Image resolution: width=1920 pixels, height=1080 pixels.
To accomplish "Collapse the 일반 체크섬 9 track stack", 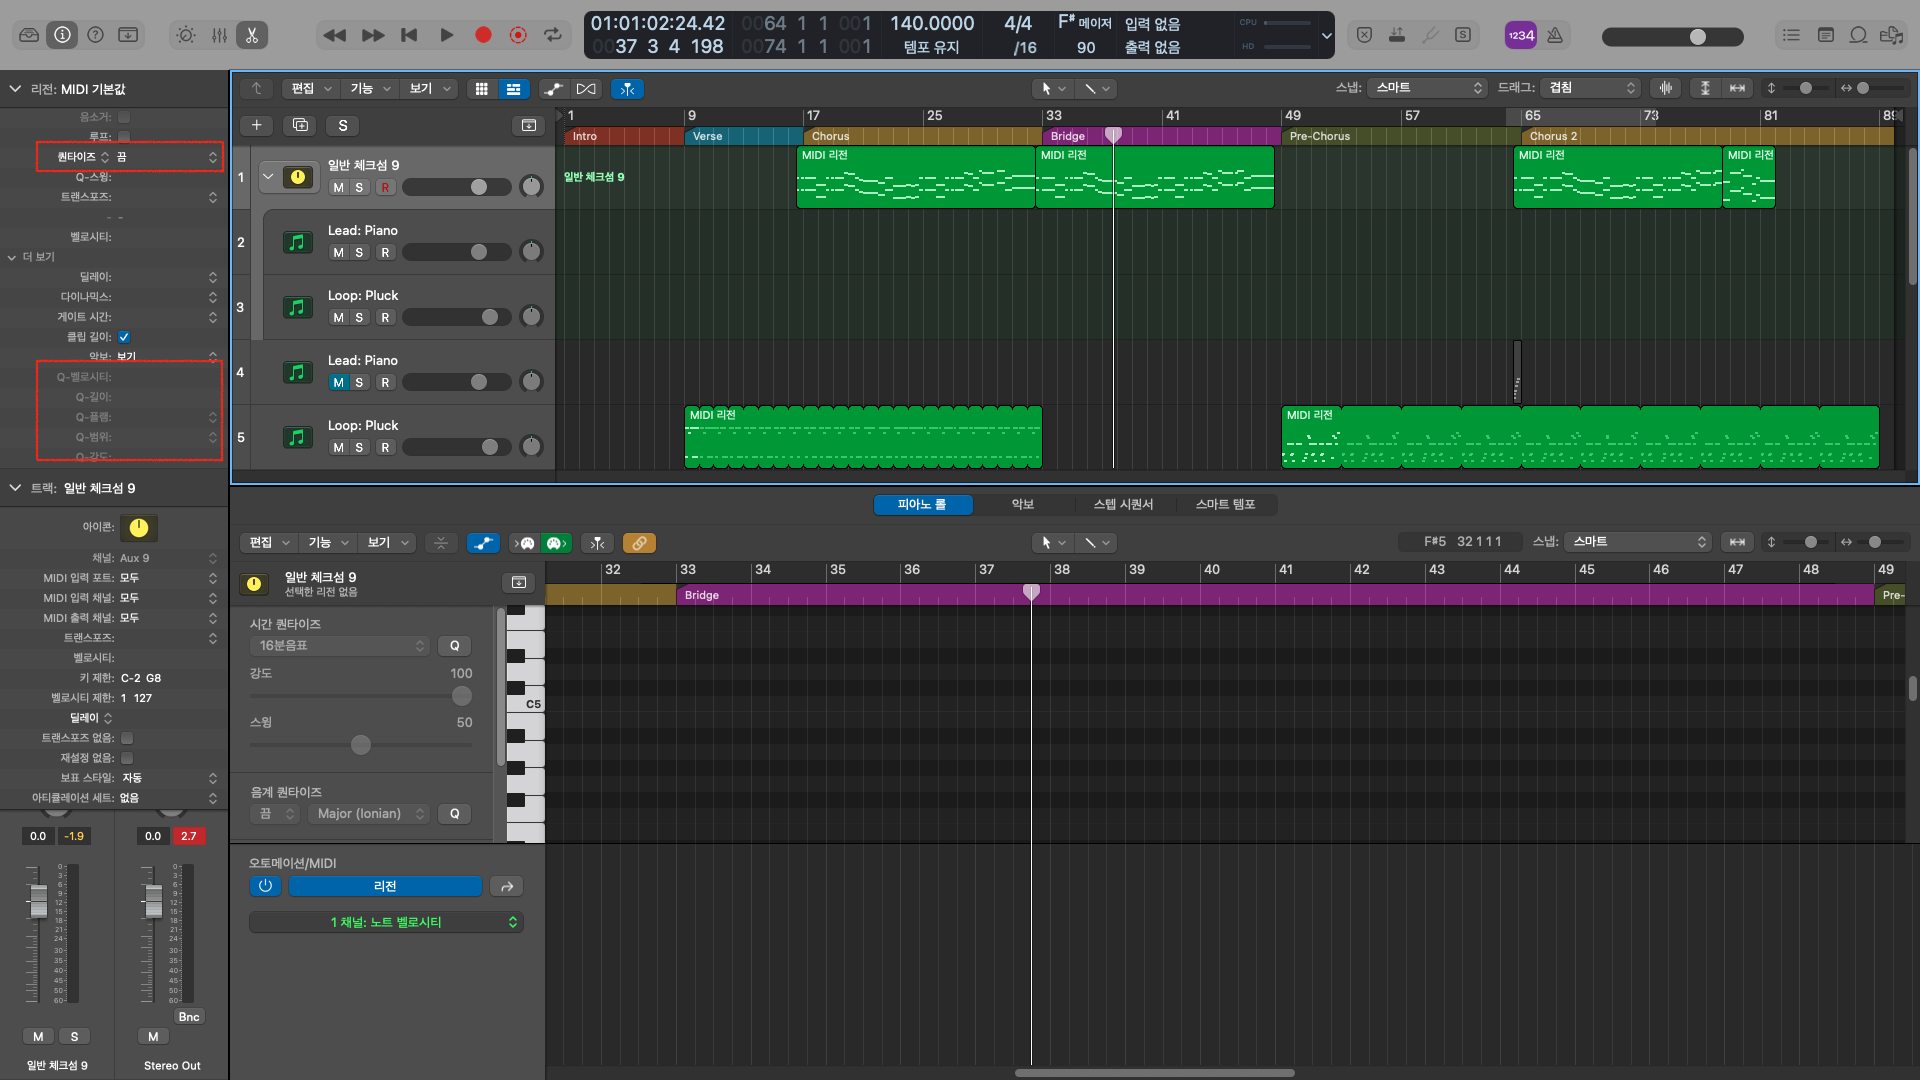I will pos(268,177).
